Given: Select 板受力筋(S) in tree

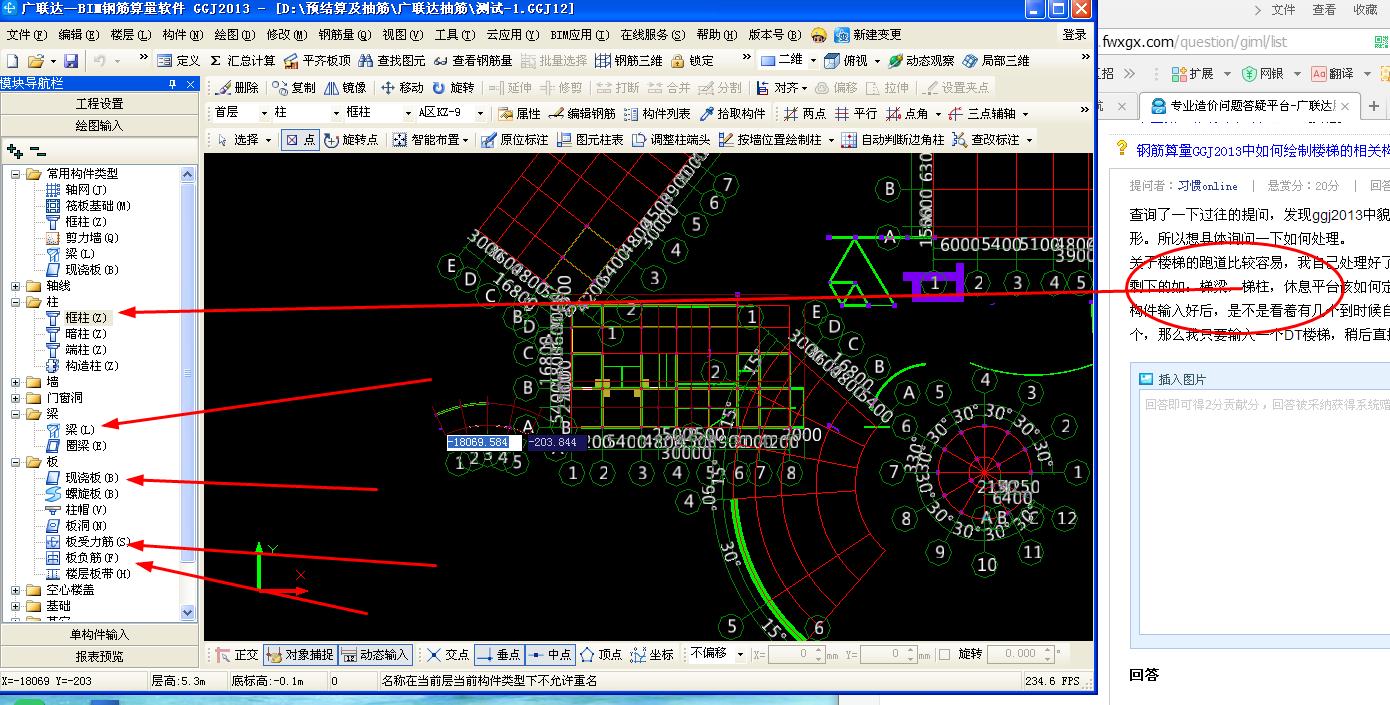Looking at the screenshot, I should [x=98, y=542].
